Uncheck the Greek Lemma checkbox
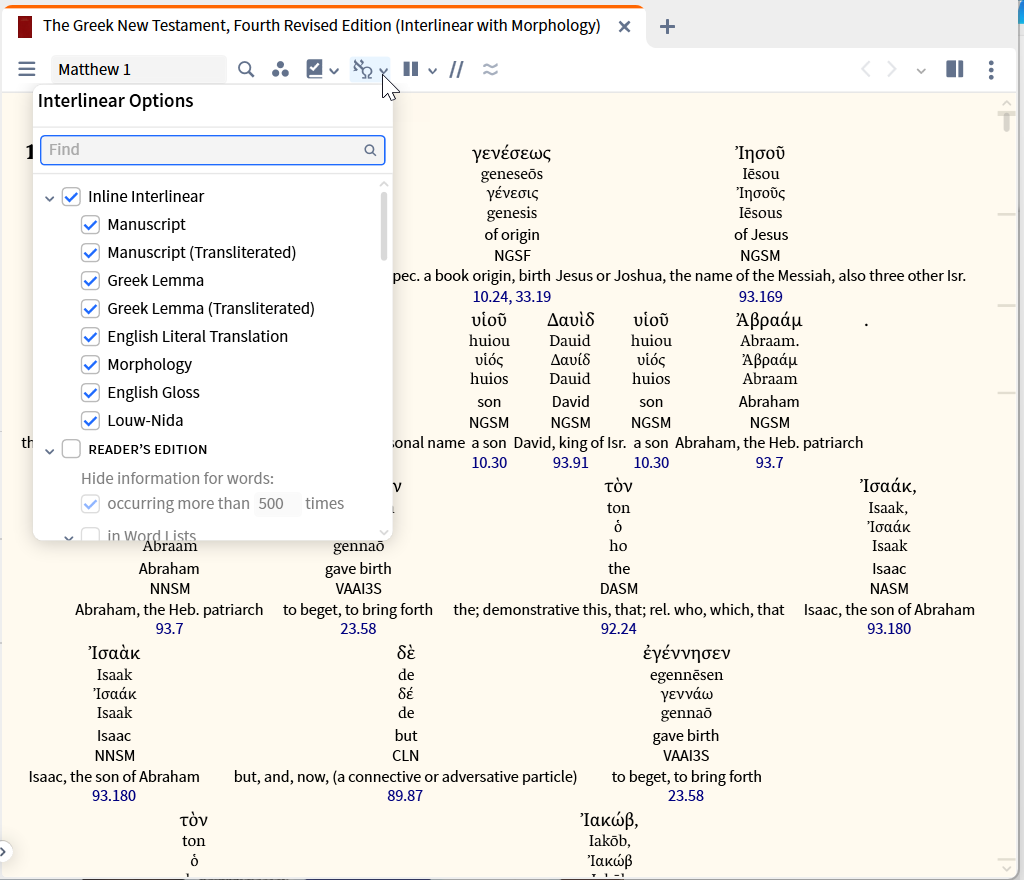 pos(90,281)
